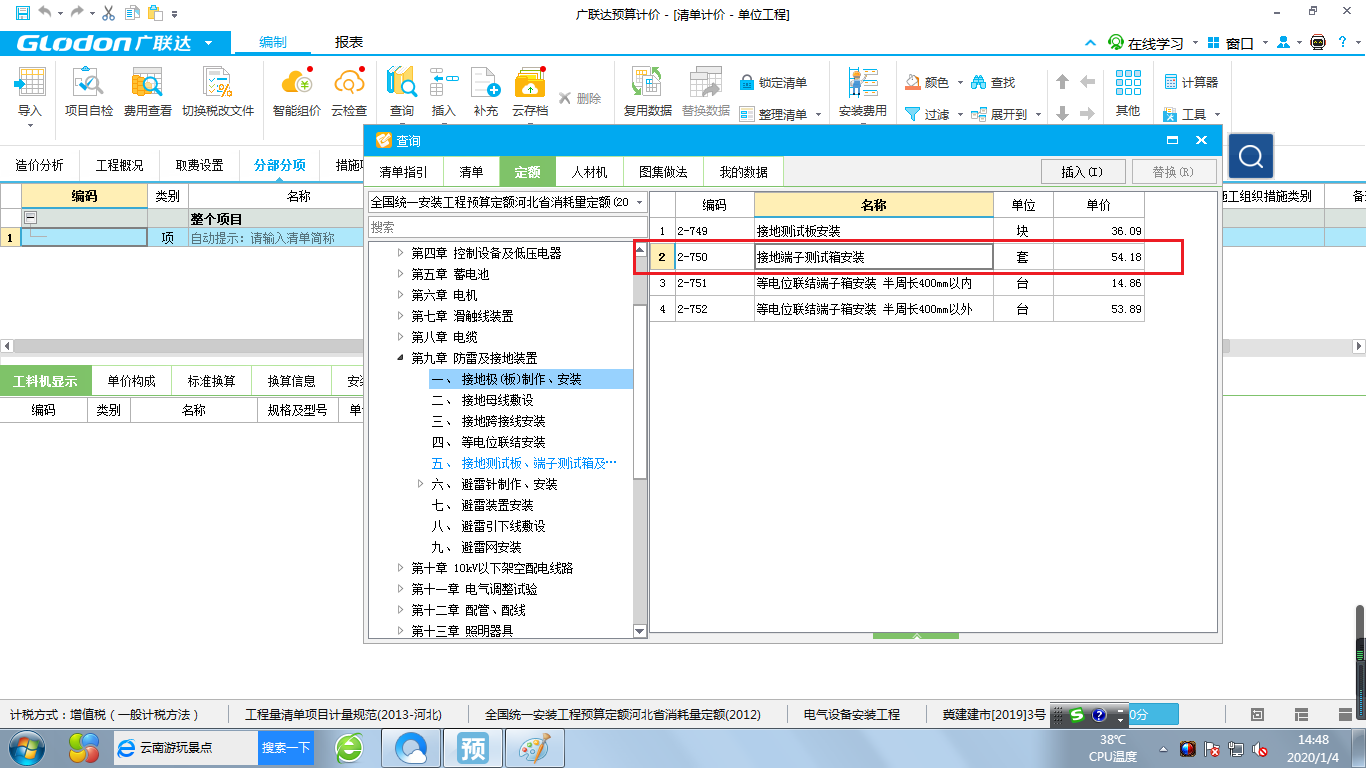Switch to 单价构成 tab
The width and height of the screenshot is (1366, 768).
[131, 381]
